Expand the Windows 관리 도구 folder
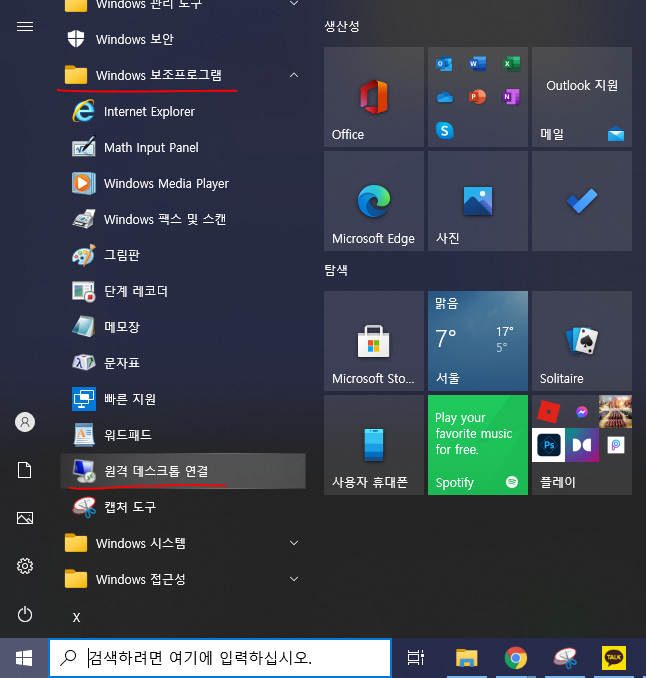The height and width of the screenshot is (678, 646). click(294, 3)
